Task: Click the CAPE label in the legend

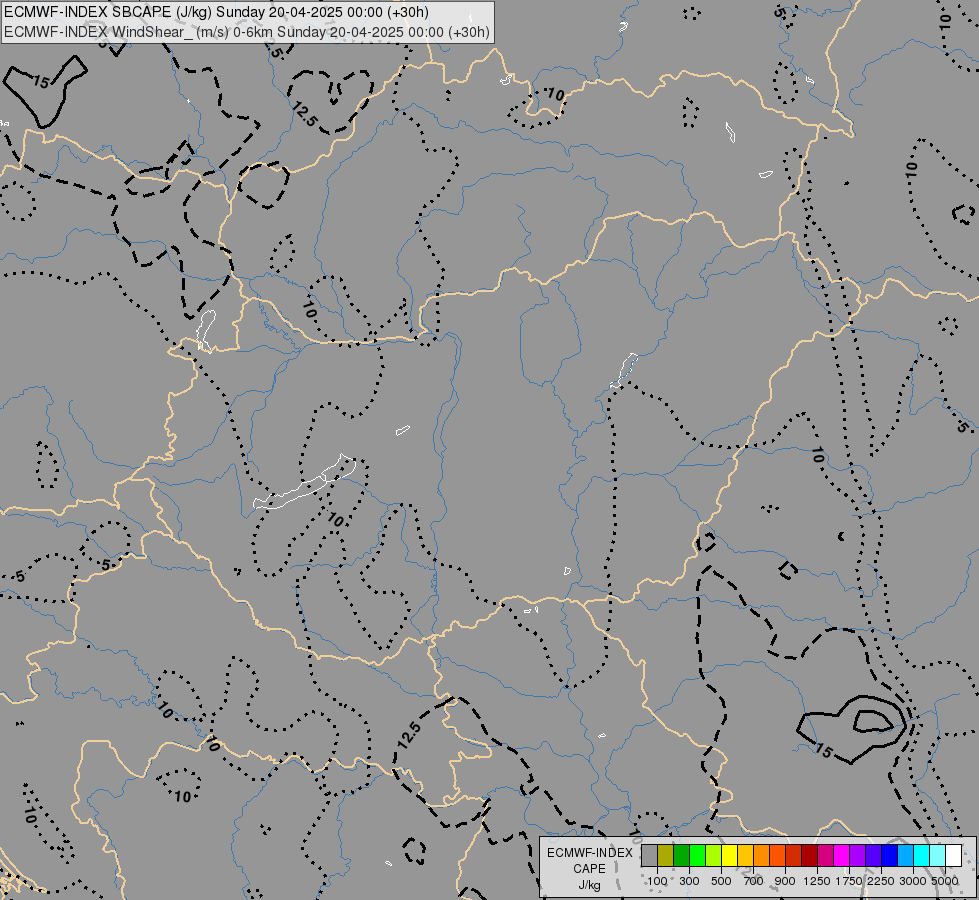Action: pyautogui.click(x=589, y=869)
